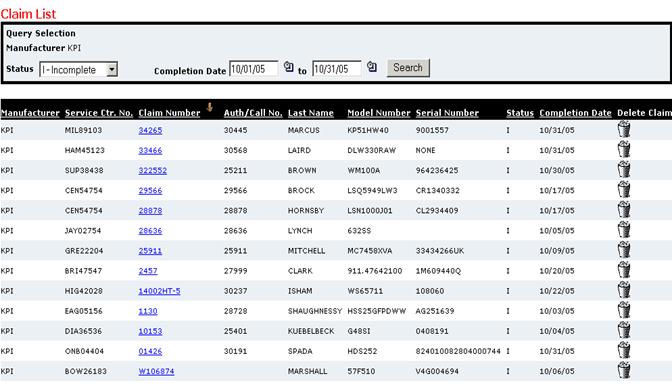Click the Claim List page title

click(28, 14)
